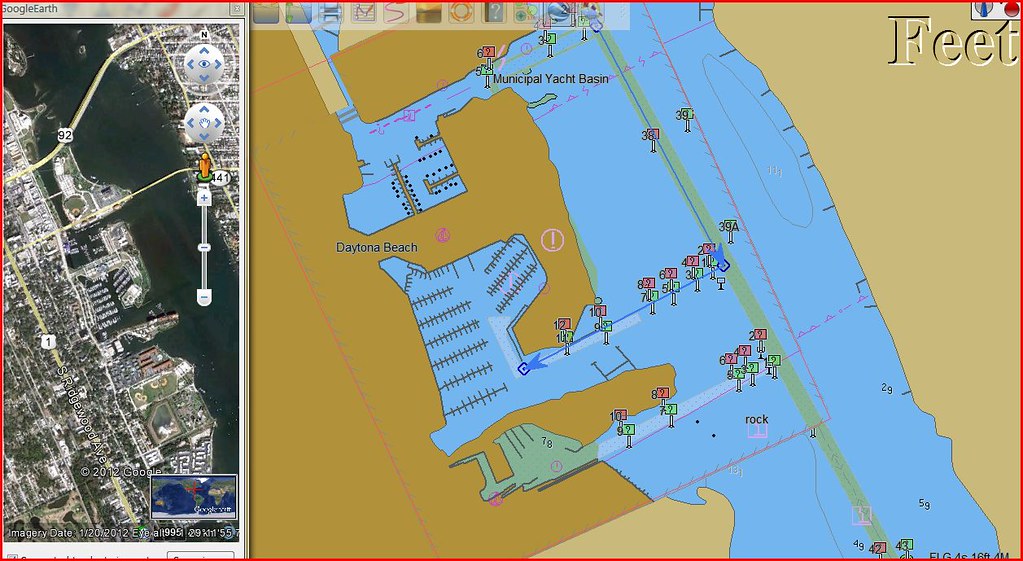Toggle the checkbox below the satellite view

pyautogui.click(x=12, y=556)
